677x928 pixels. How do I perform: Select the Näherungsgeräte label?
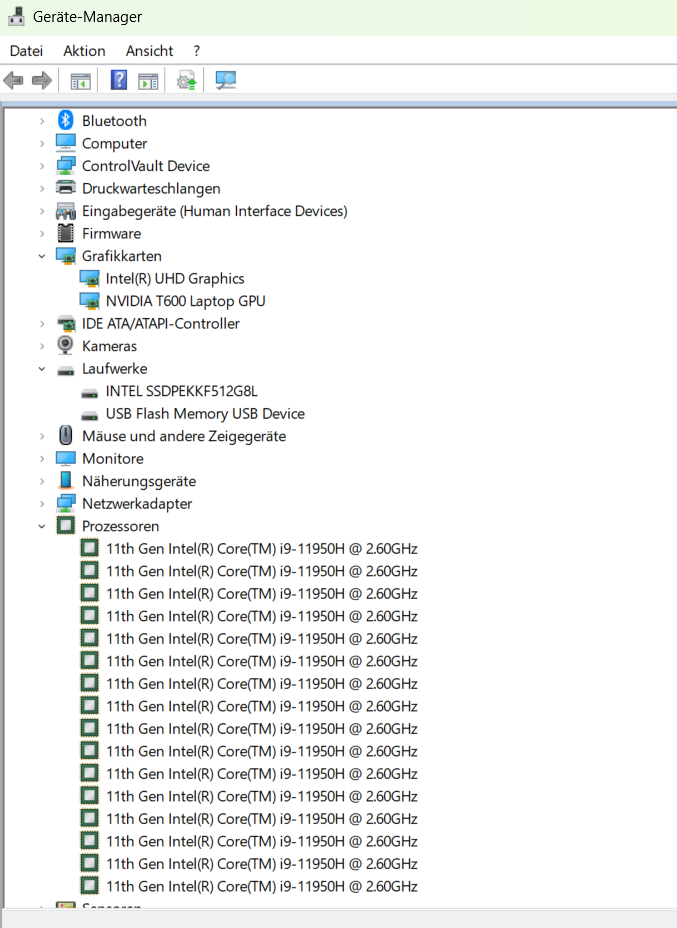click(x=138, y=481)
